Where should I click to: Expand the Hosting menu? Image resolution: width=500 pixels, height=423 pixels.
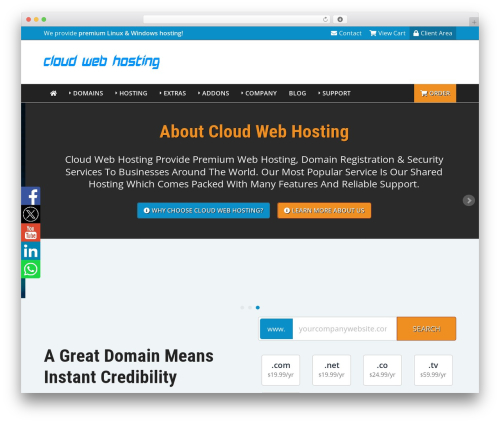(x=131, y=93)
